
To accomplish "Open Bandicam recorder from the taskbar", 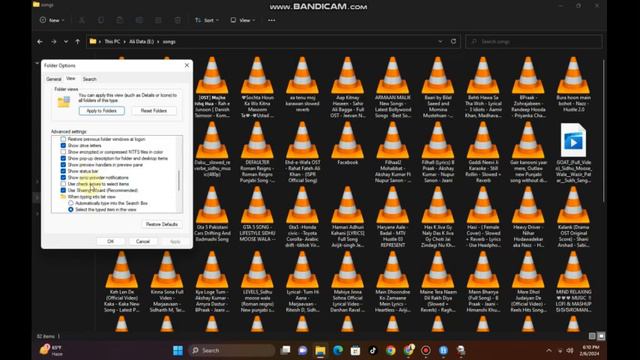I will pos(426,350).
